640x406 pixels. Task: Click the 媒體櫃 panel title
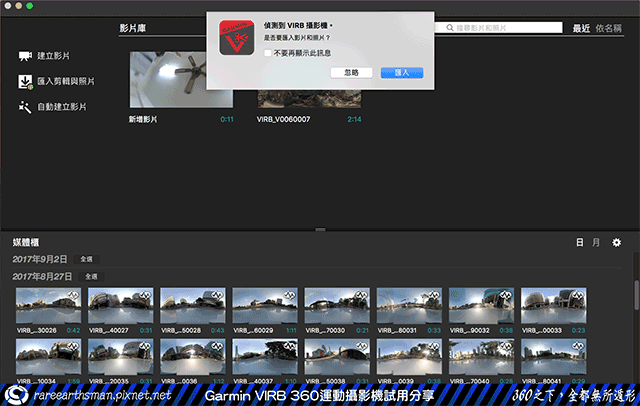(26, 242)
